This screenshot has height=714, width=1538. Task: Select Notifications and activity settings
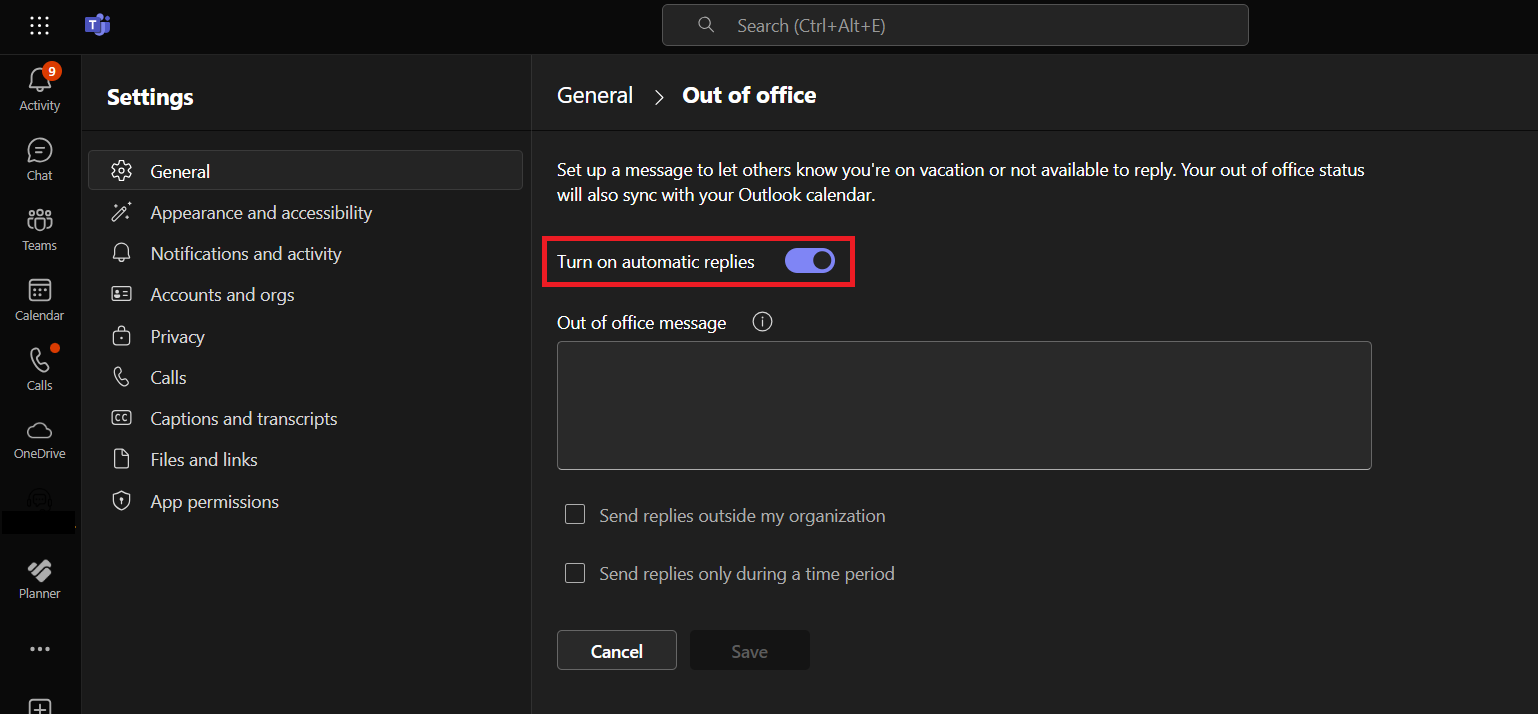[x=305, y=253]
